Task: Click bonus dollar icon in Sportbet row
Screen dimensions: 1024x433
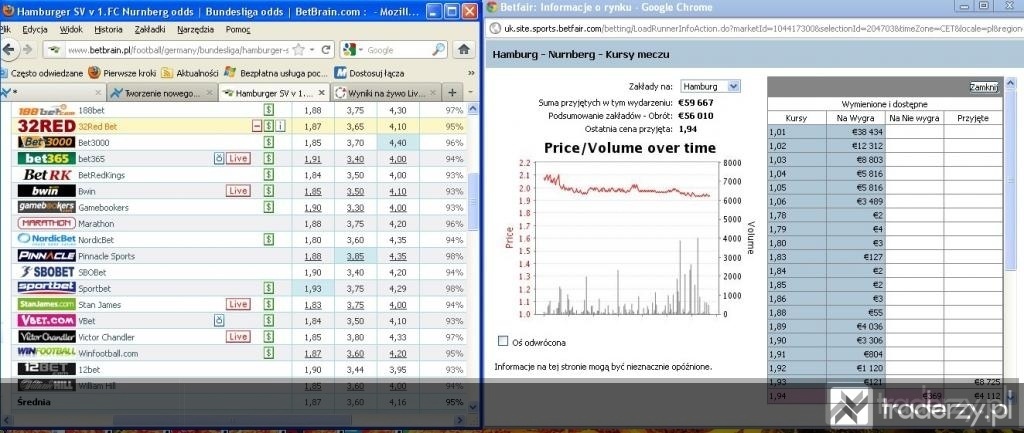Action: [x=268, y=288]
